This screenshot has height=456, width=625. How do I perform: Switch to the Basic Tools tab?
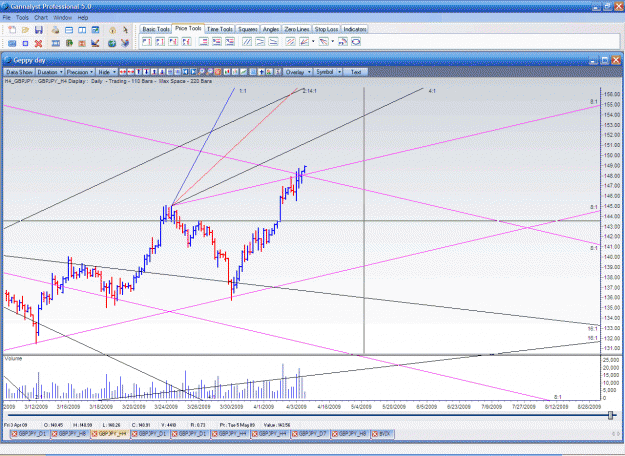pyautogui.click(x=156, y=29)
